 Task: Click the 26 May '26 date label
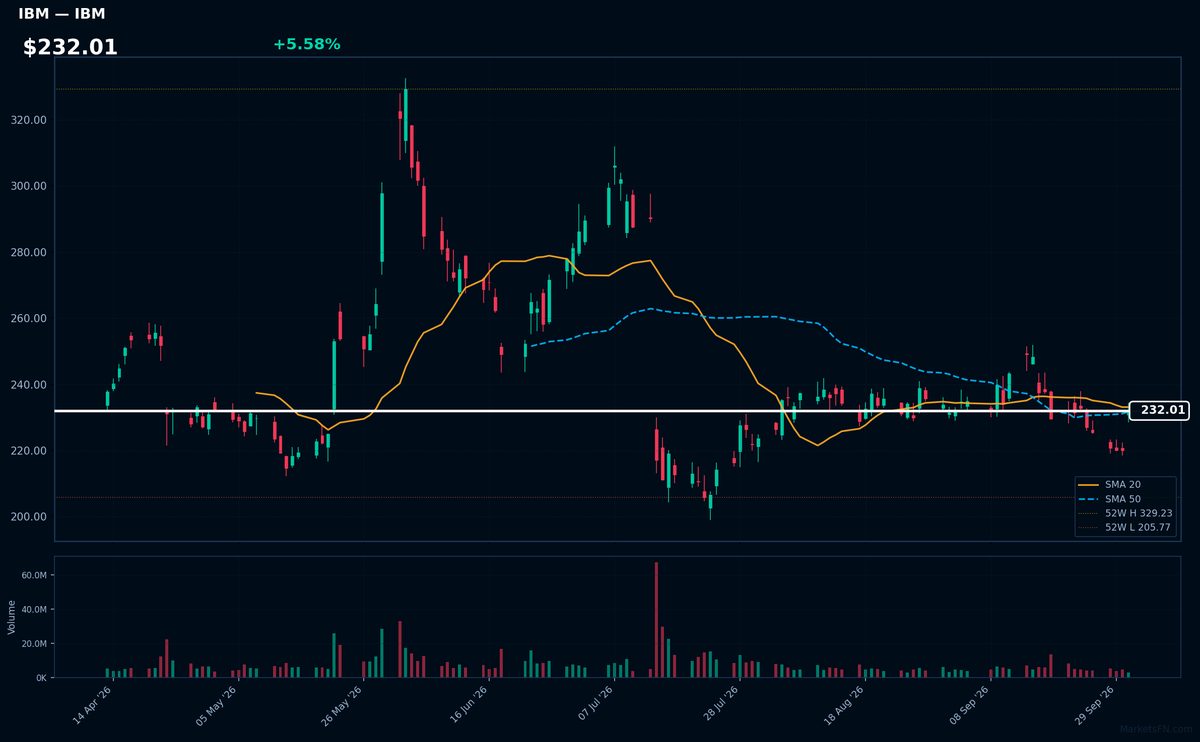point(342,706)
